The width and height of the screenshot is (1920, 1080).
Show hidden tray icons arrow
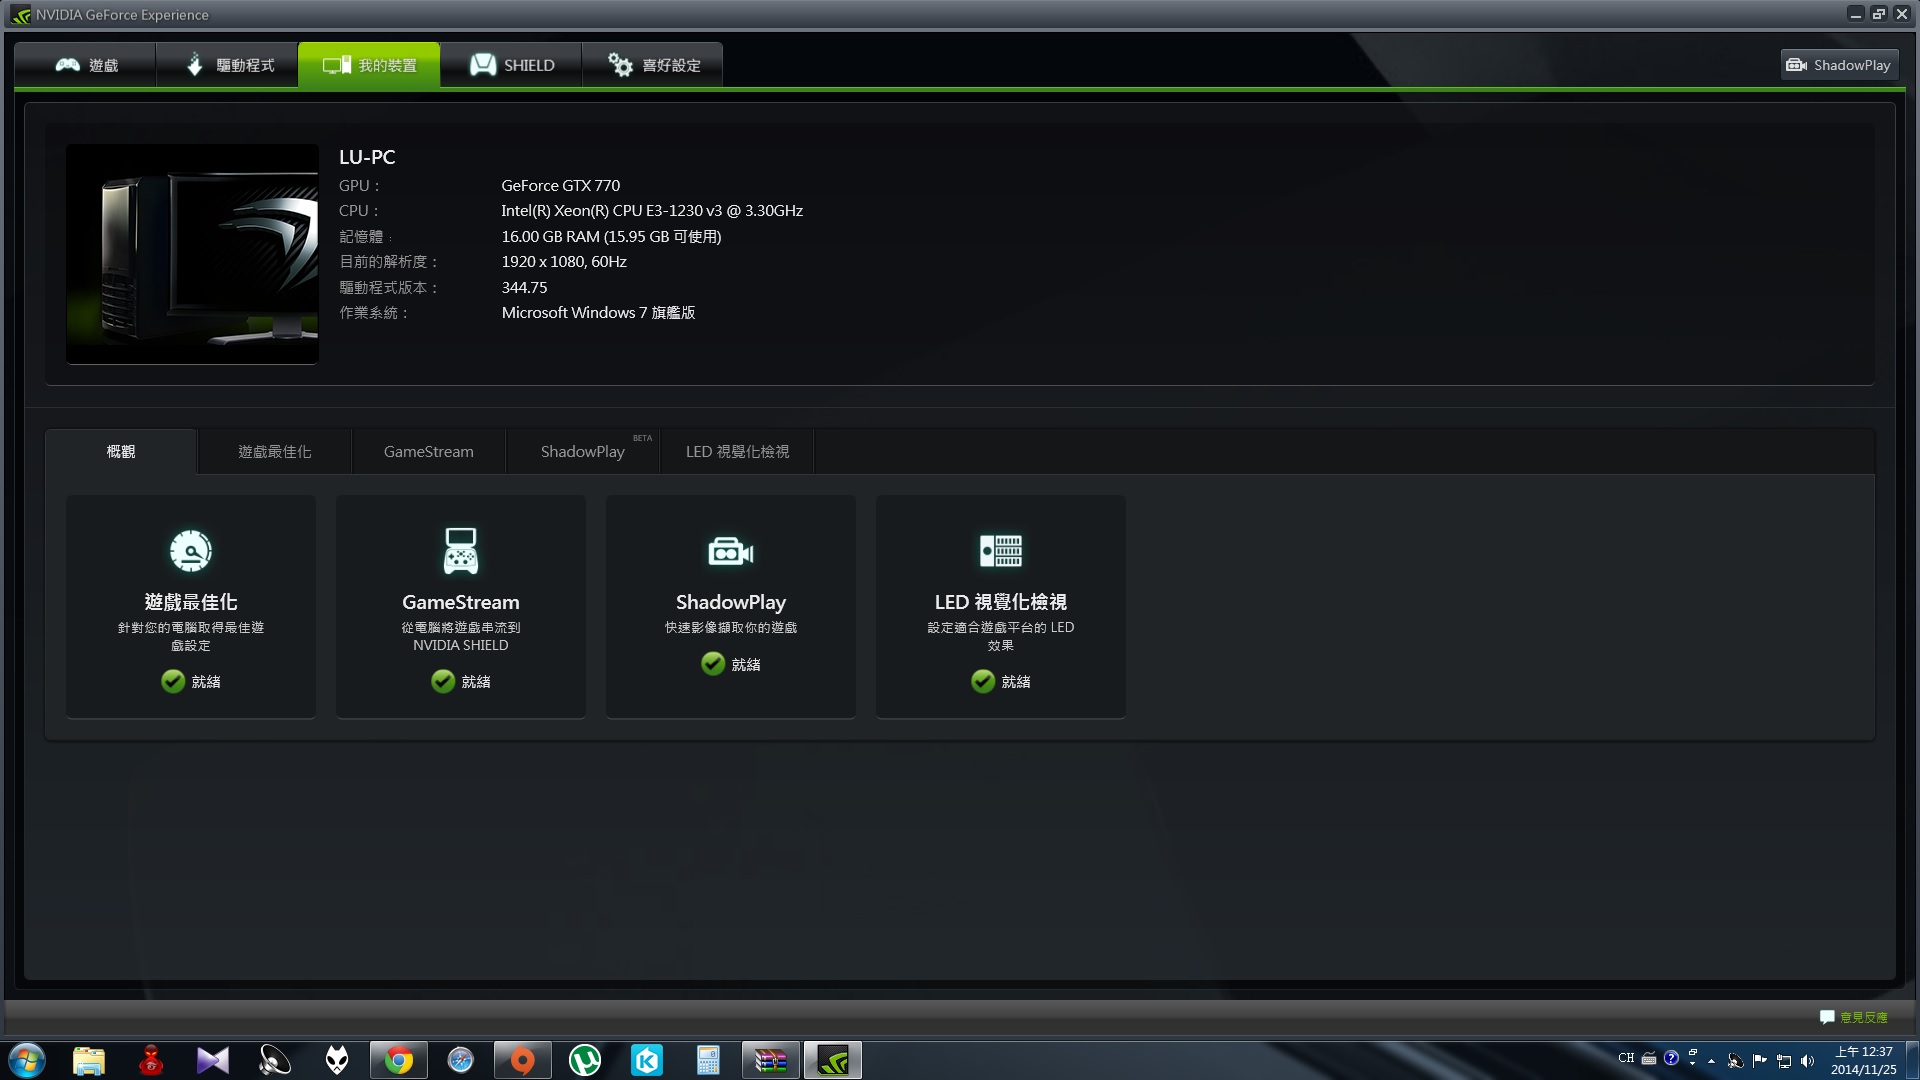coord(1712,1061)
